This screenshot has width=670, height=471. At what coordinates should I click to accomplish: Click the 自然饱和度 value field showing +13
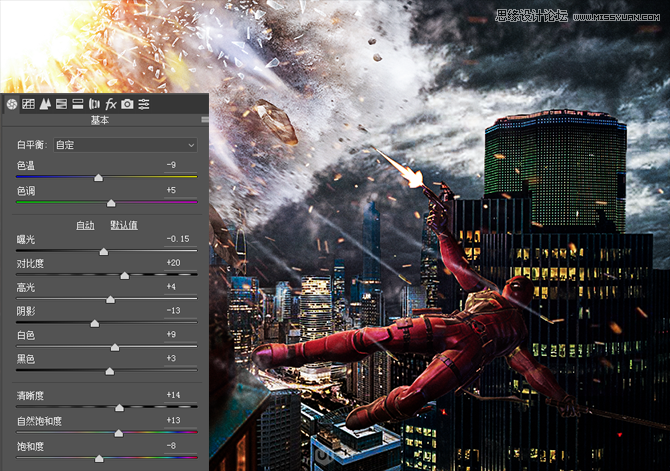(x=180, y=421)
